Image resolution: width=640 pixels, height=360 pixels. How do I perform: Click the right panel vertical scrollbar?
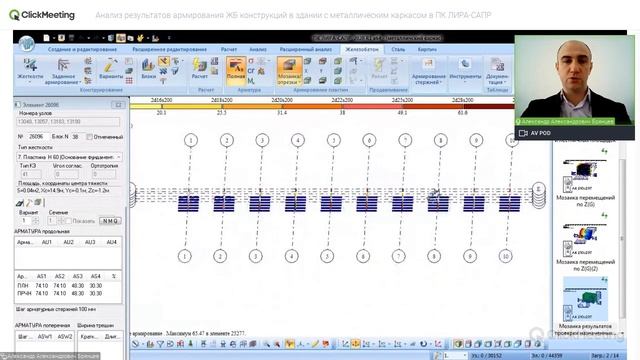coord(622,238)
